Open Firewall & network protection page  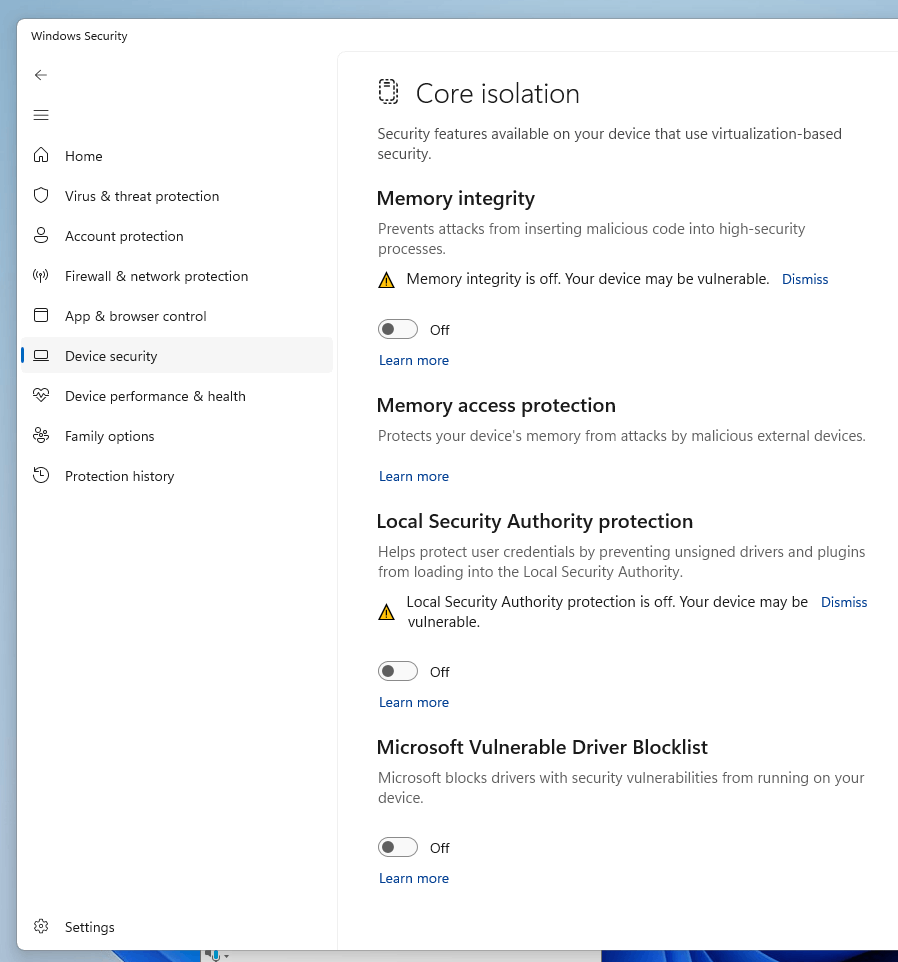click(x=177, y=276)
